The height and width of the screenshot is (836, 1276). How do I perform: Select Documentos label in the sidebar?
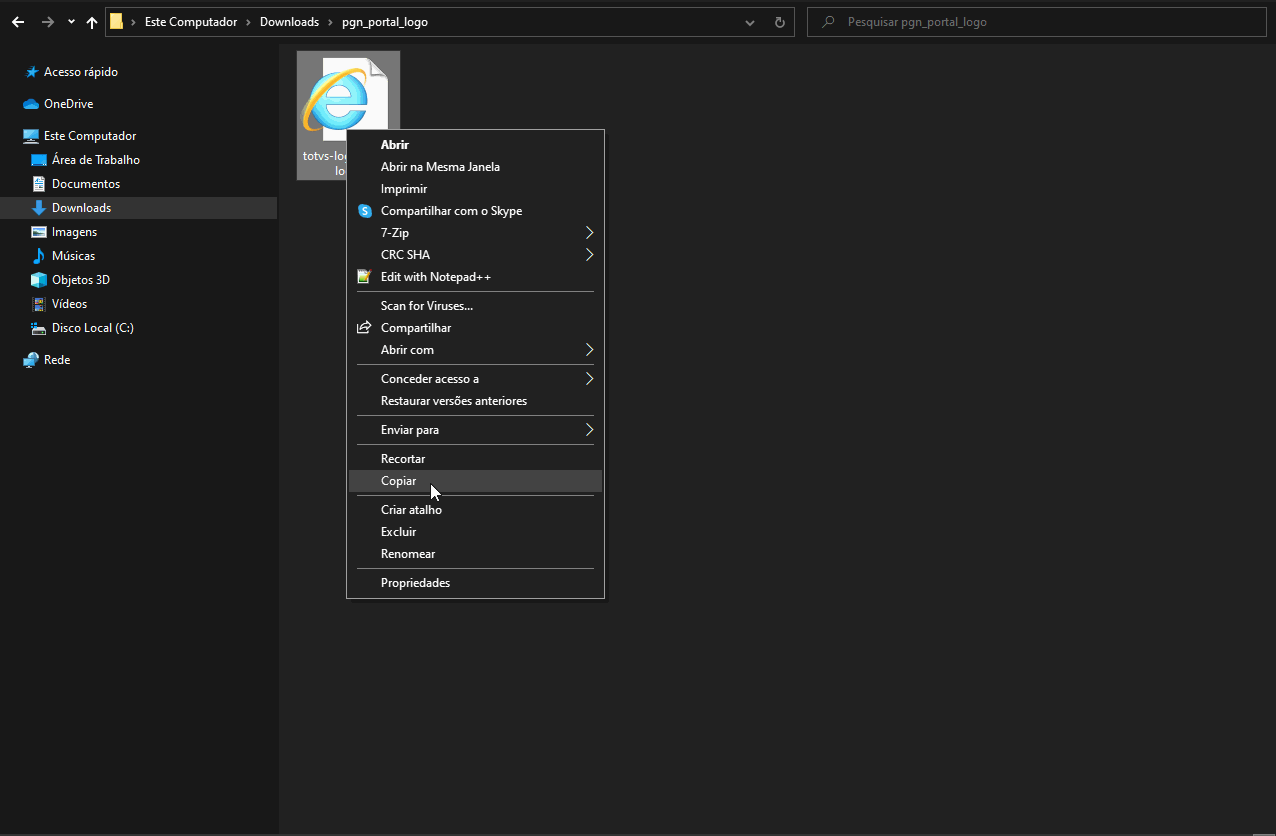[x=86, y=184]
